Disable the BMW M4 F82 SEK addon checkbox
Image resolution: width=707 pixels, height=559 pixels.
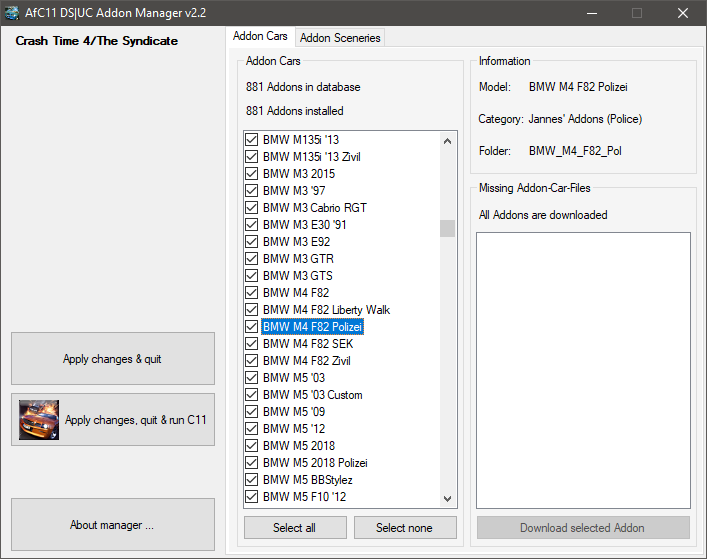(x=252, y=344)
